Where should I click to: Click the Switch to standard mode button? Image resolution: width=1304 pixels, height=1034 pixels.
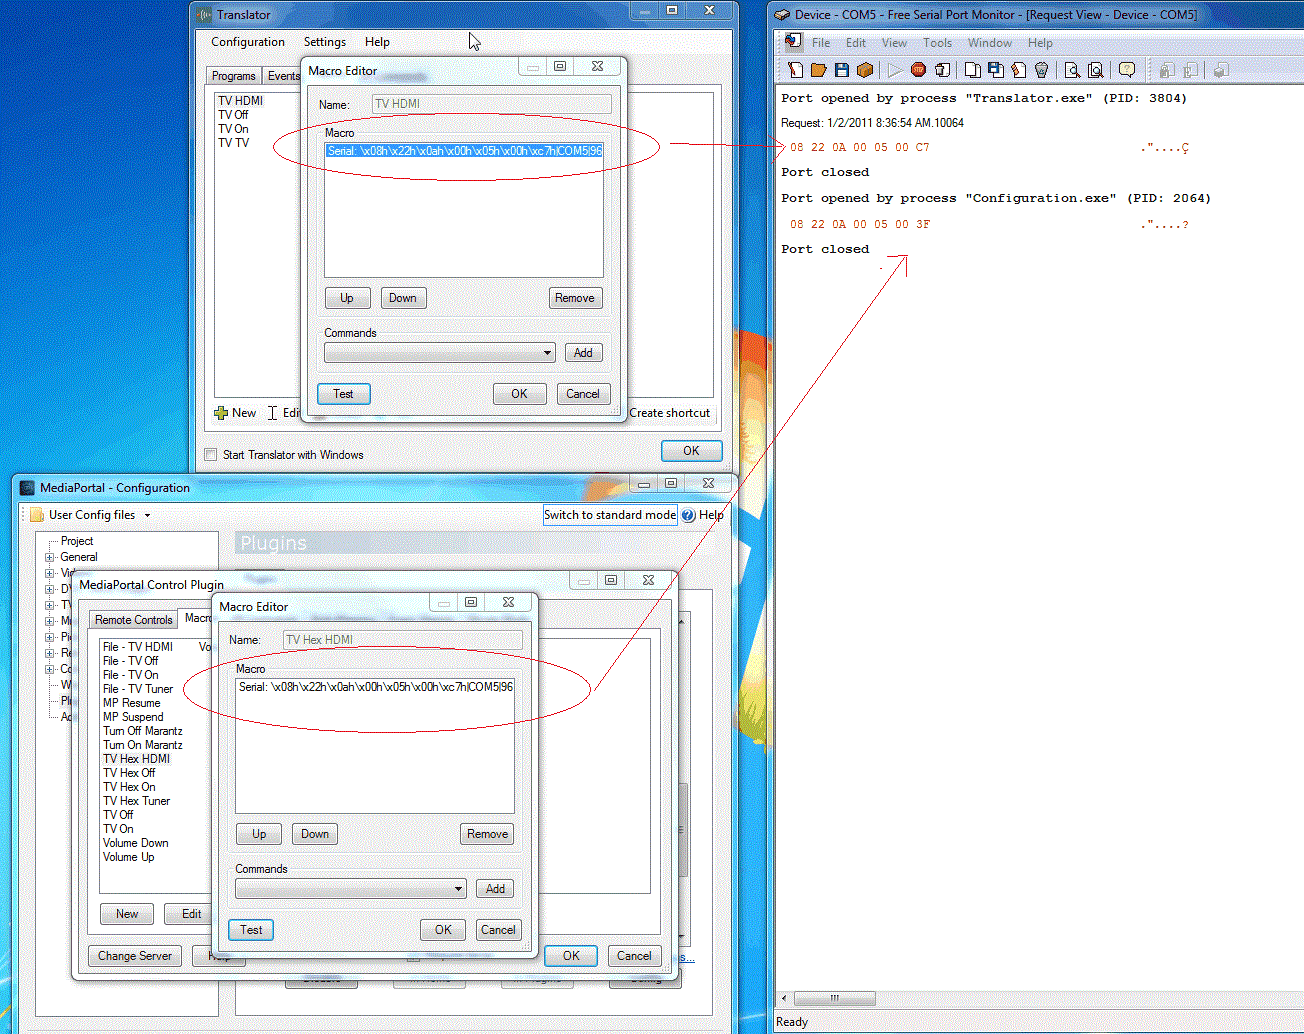pos(609,515)
